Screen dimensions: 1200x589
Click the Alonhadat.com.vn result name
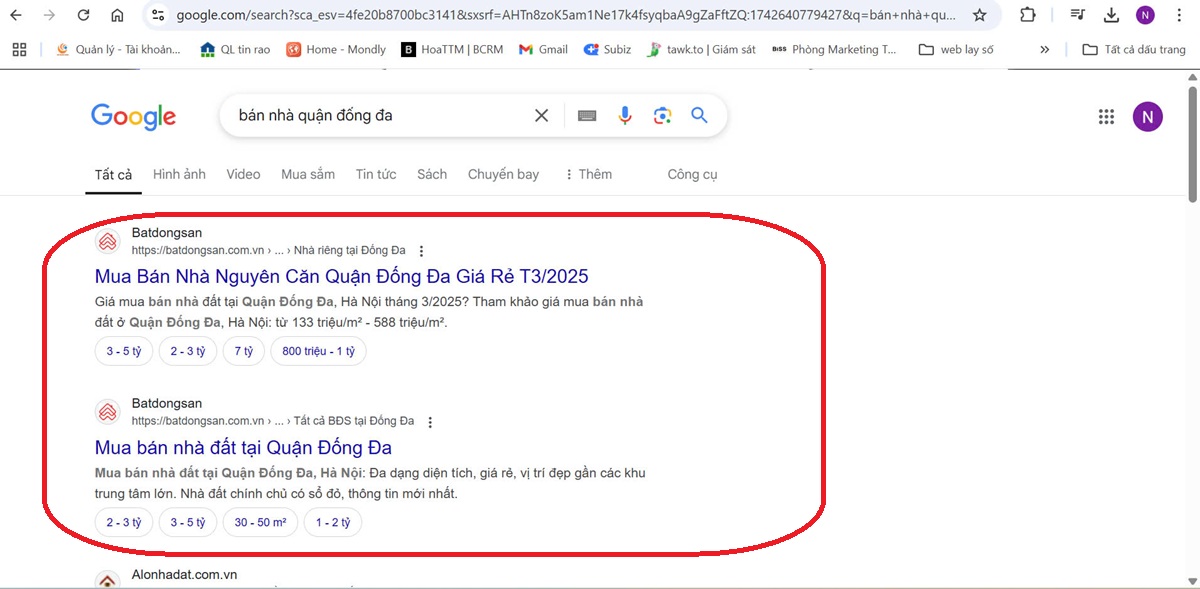click(x=184, y=575)
